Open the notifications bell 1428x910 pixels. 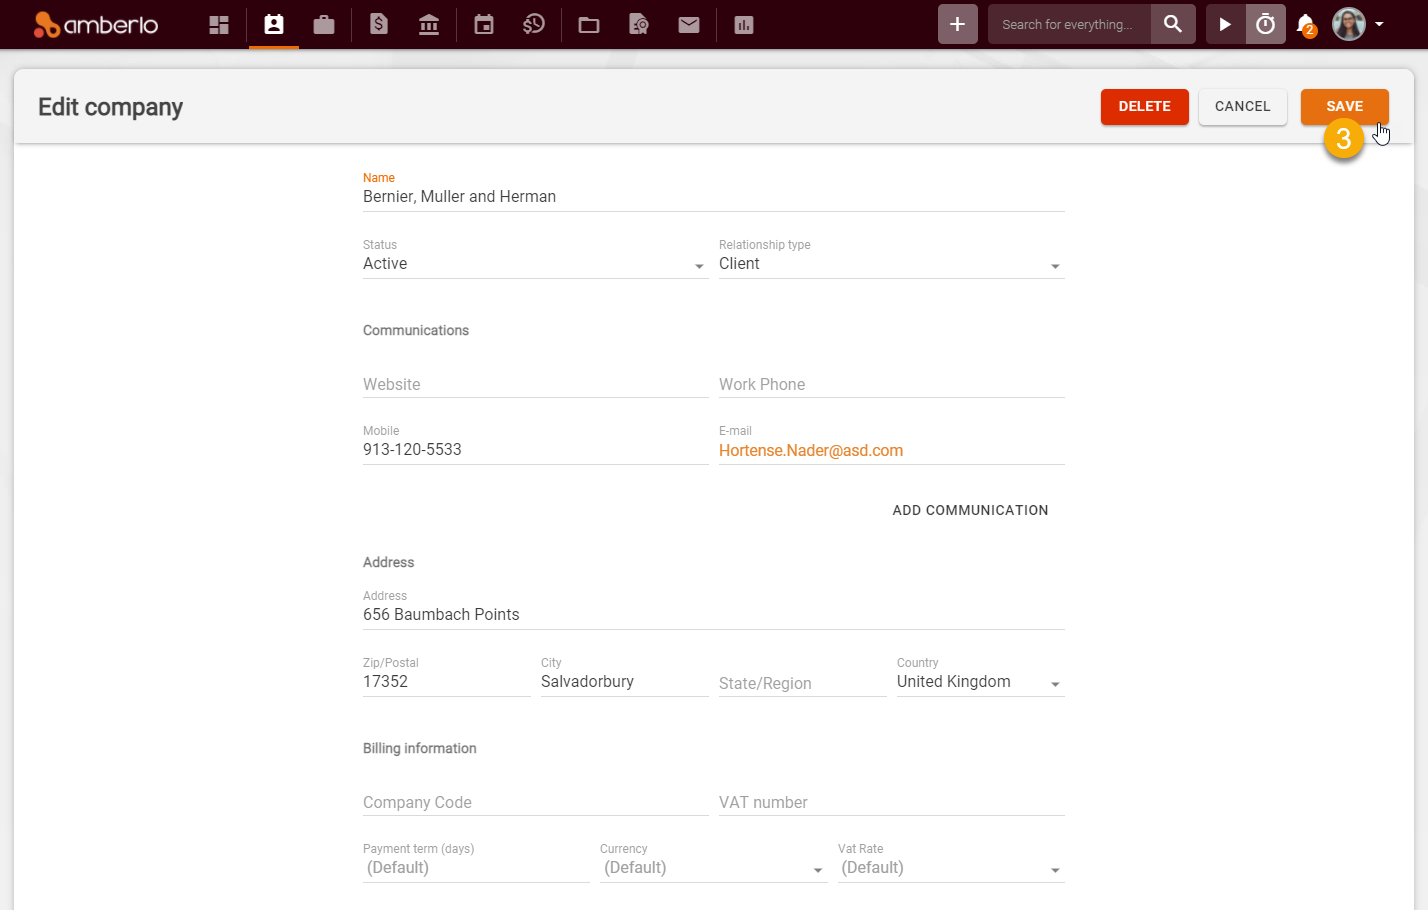pos(1306,24)
